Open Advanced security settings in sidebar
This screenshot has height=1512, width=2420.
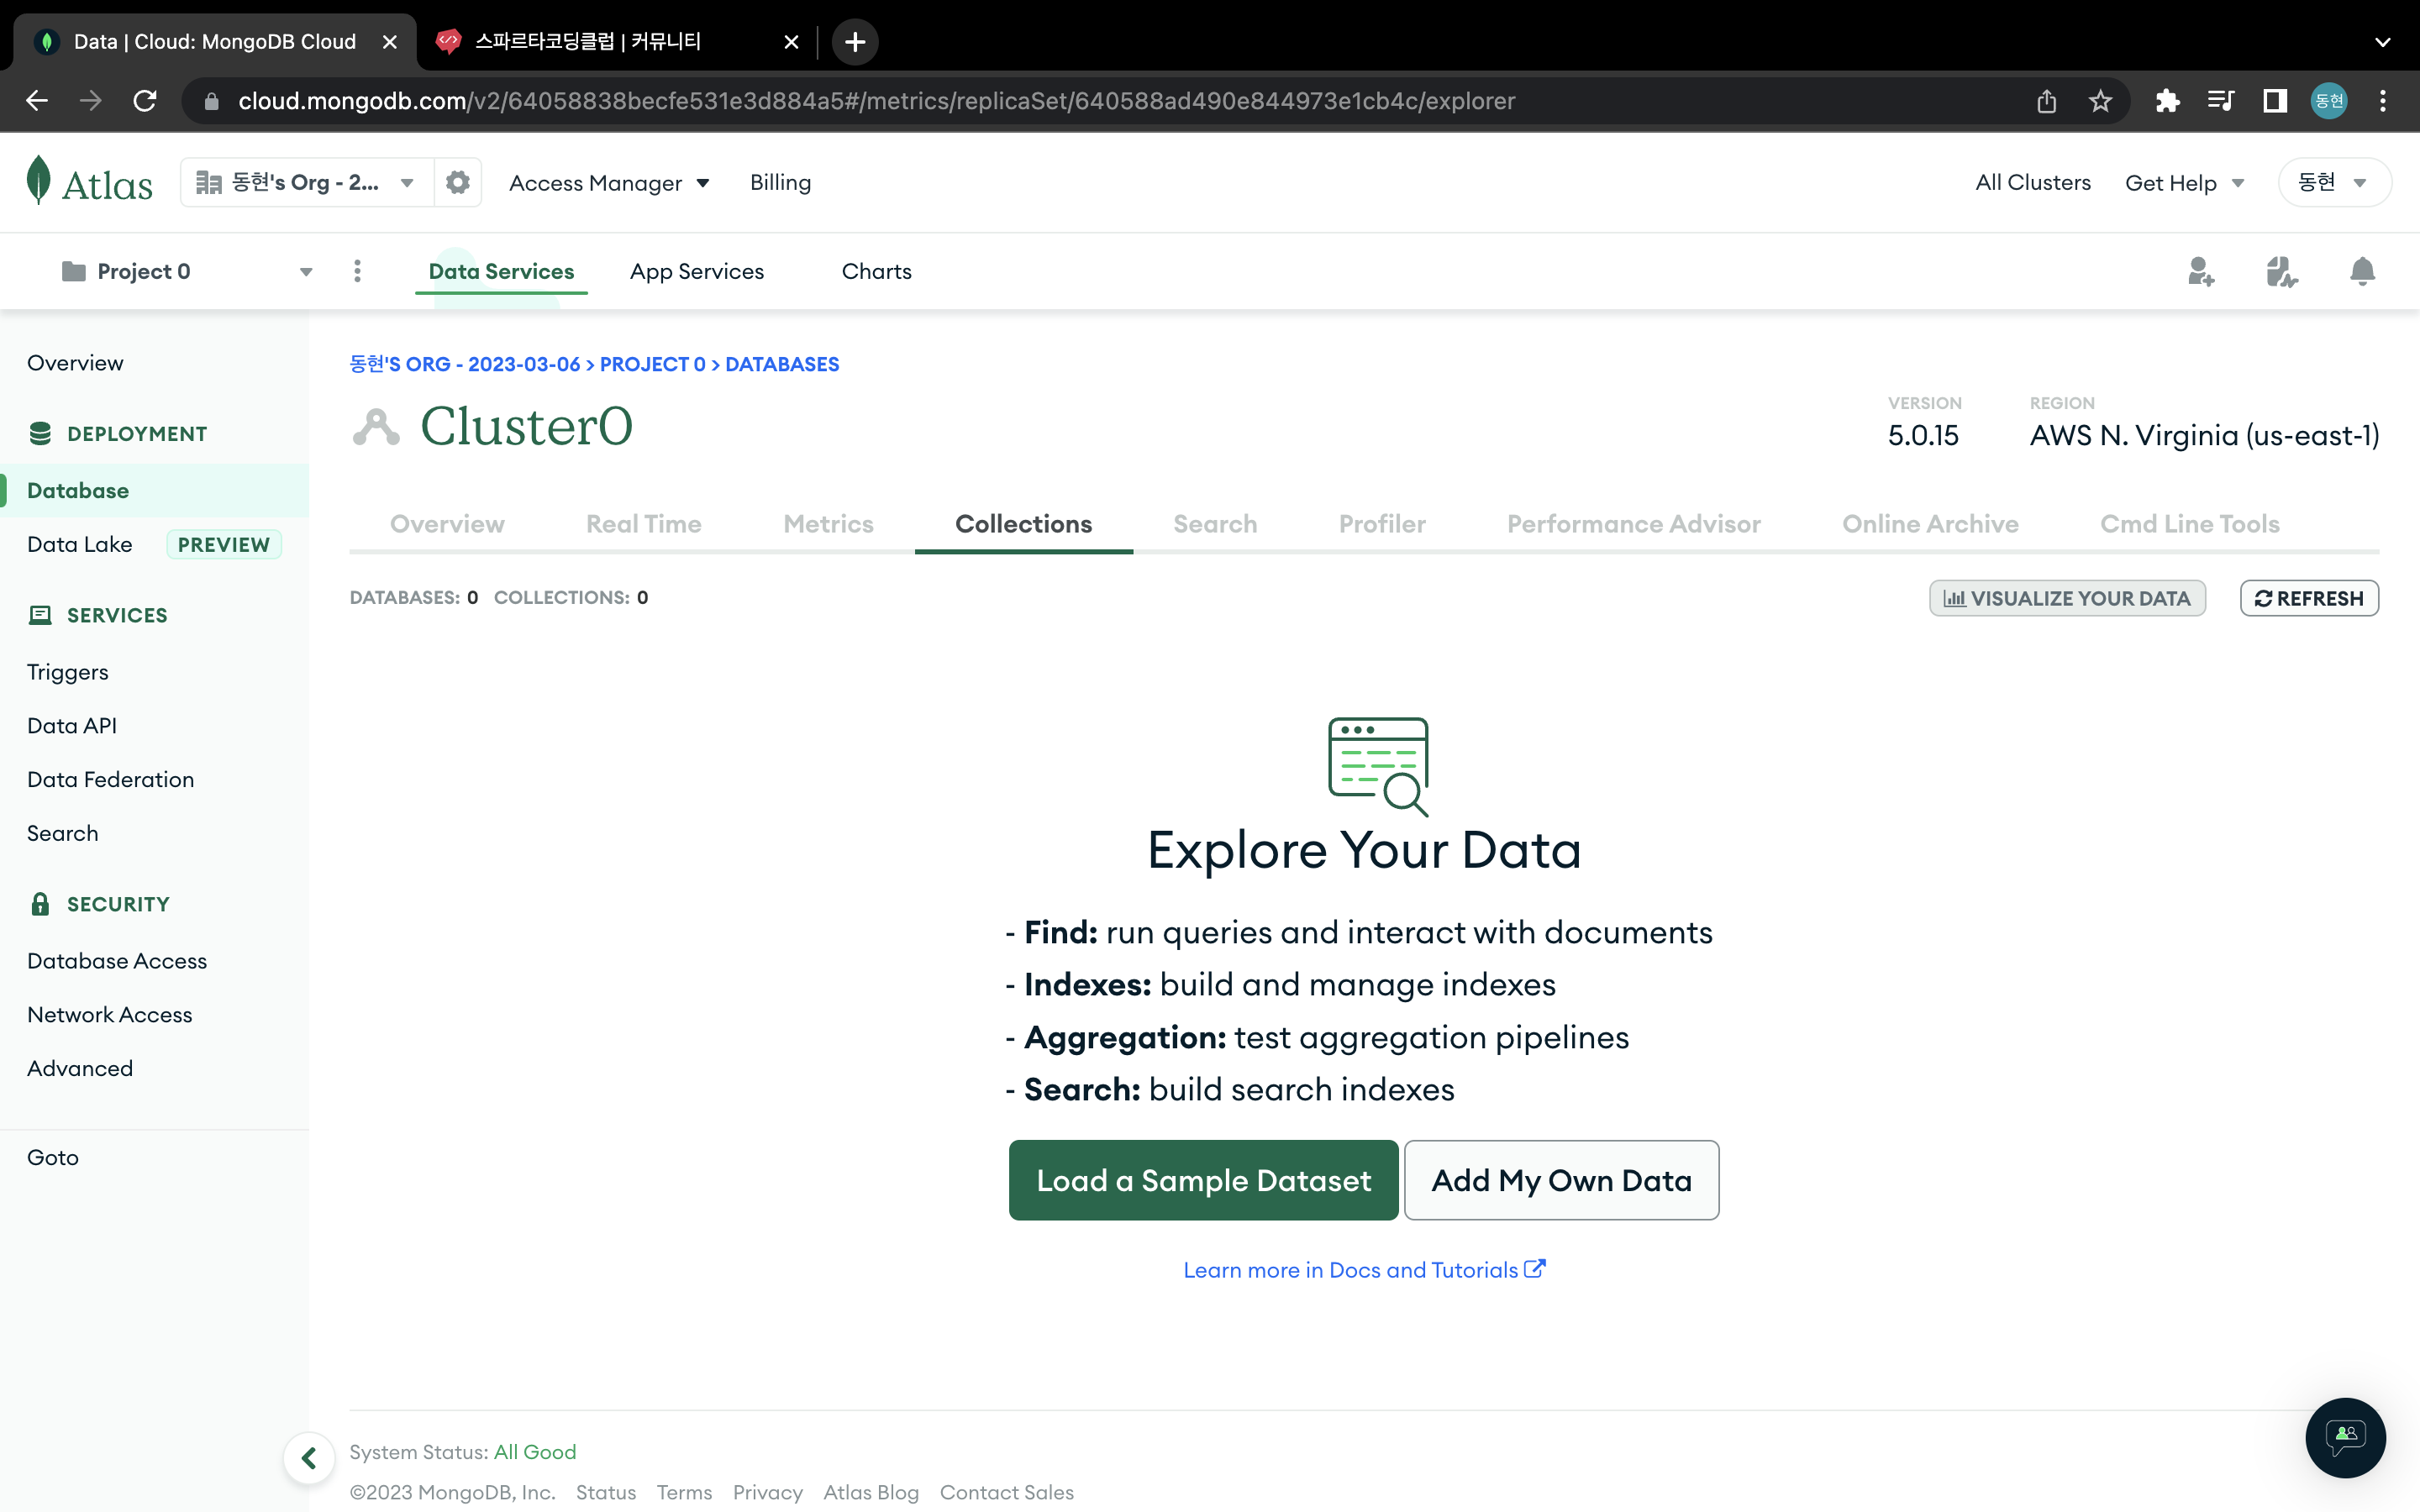(80, 1069)
